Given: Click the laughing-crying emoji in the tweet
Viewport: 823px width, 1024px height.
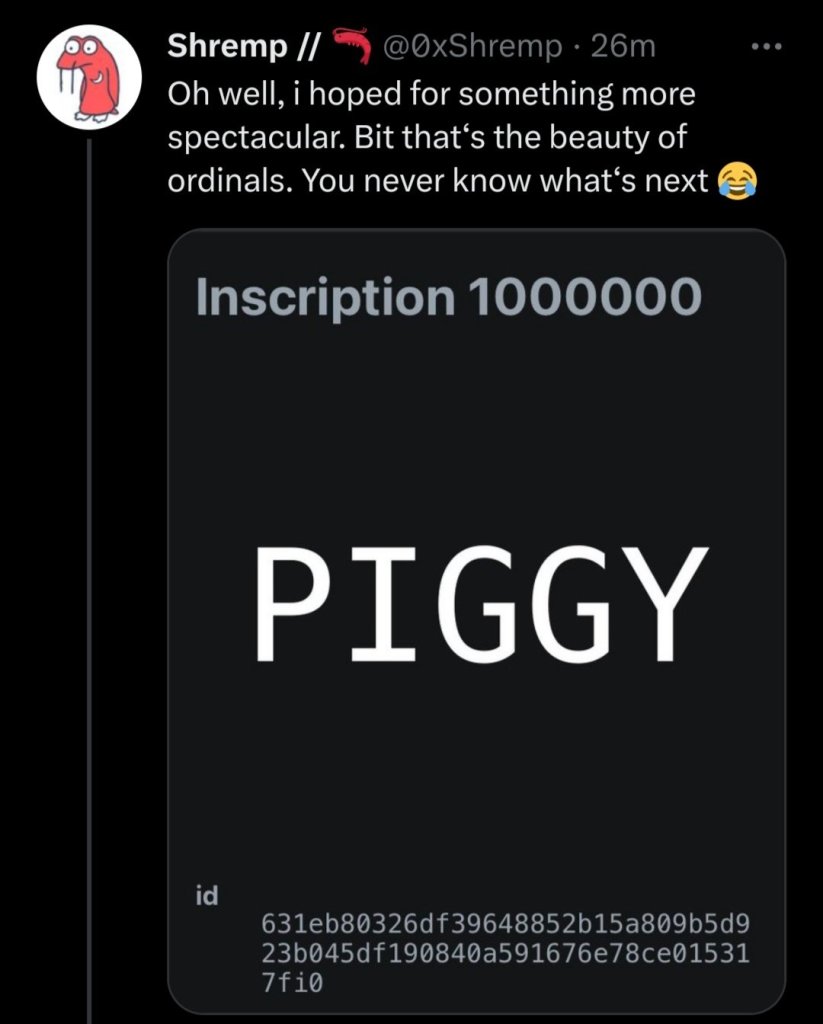Looking at the screenshot, I should click(x=737, y=181).
